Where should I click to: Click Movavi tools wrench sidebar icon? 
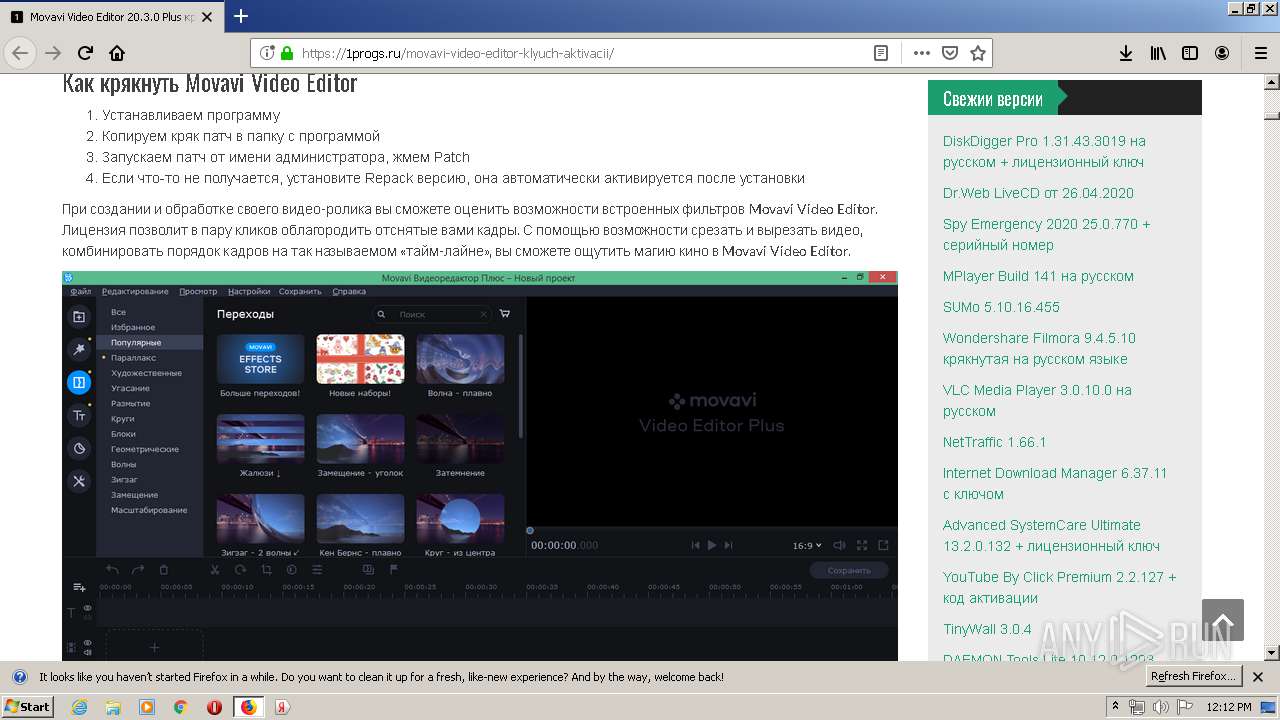point(79,481)
